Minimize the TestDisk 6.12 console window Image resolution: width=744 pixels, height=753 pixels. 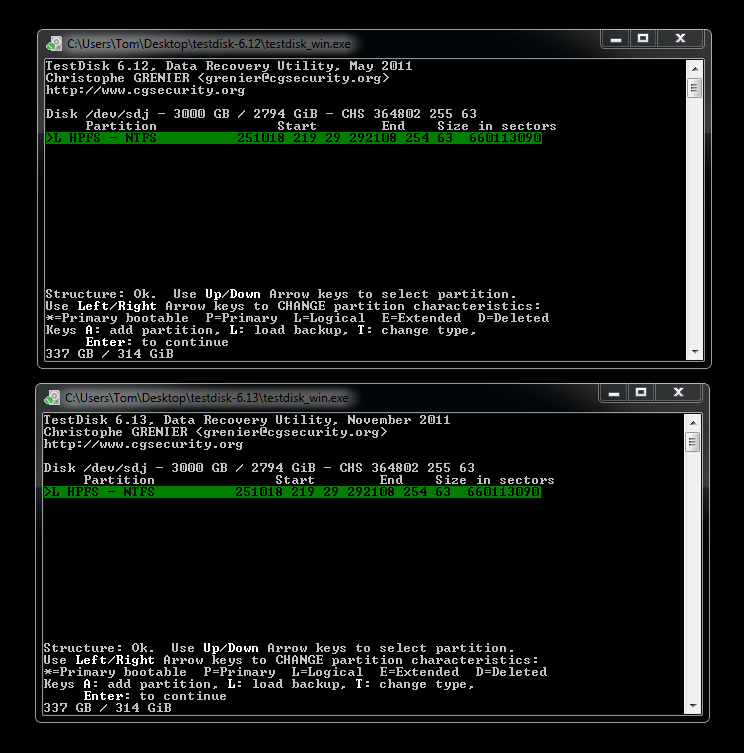(616, 39)
